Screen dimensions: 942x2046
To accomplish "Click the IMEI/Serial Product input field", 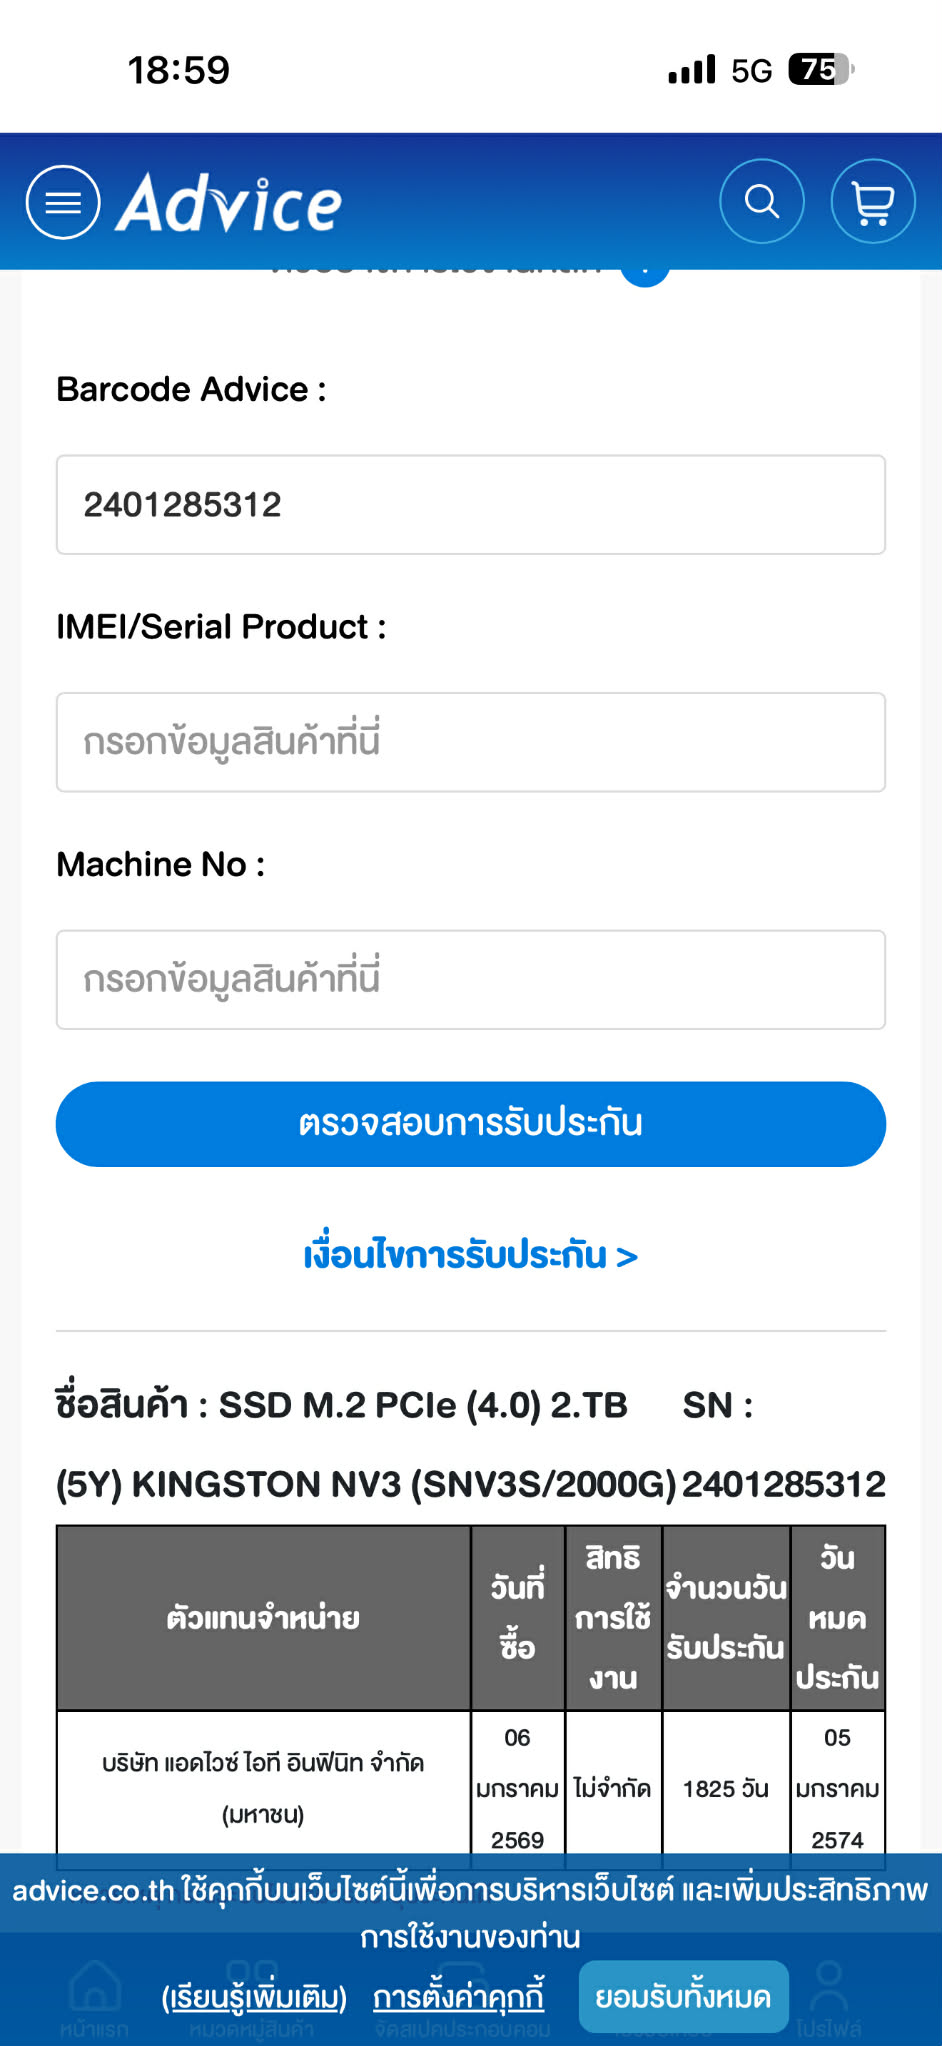I will pyautogui.click(x=471, y=742).
